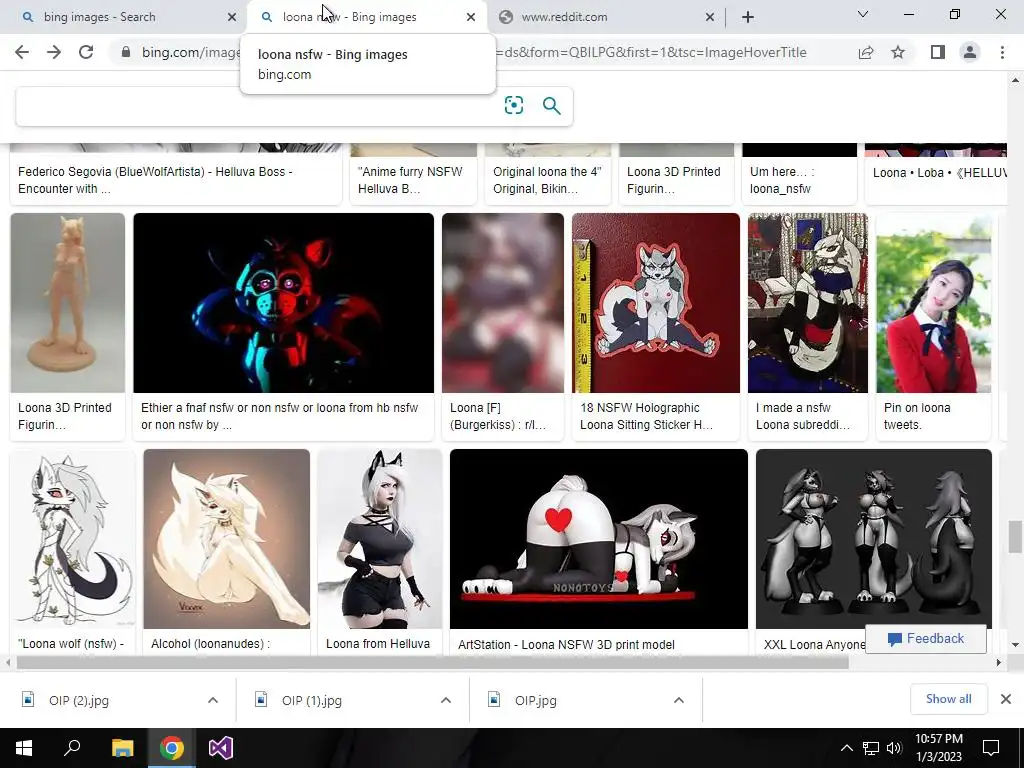Image resolution: width=1024 pixels, height=768 pixels.
Task: Click the Chrome taskbar icon
Action: pyautogui.click(x=172, y=748)
